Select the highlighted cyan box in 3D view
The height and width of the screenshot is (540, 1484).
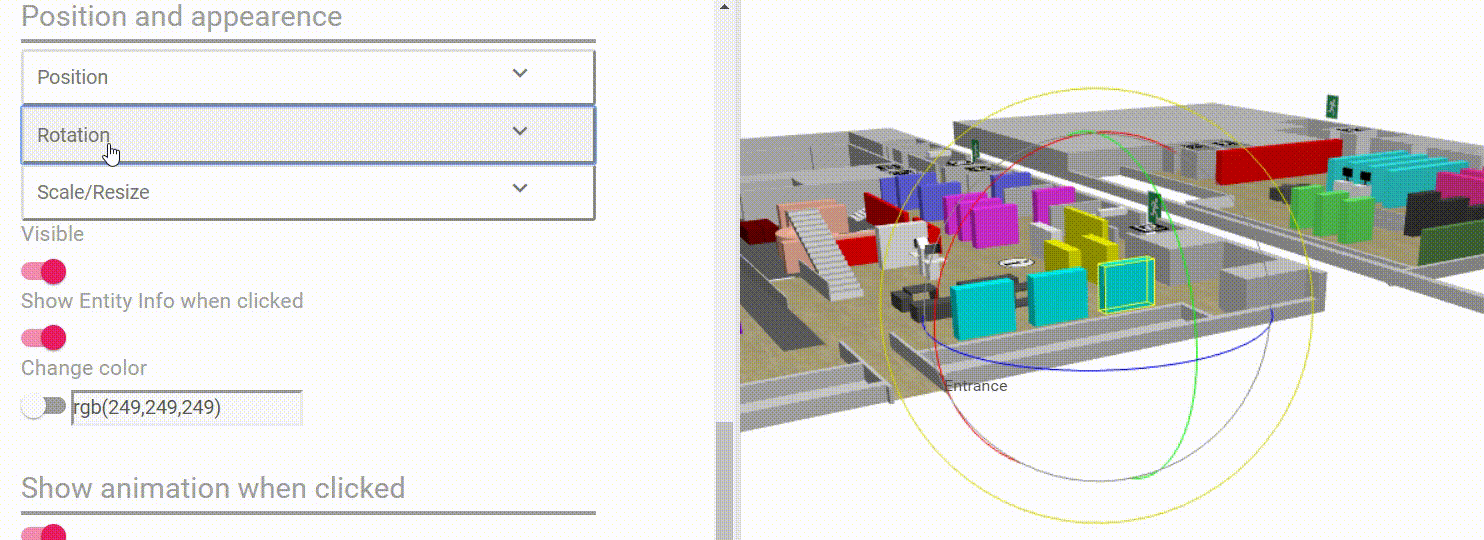pyautogui.click(x=1126, y=285)
